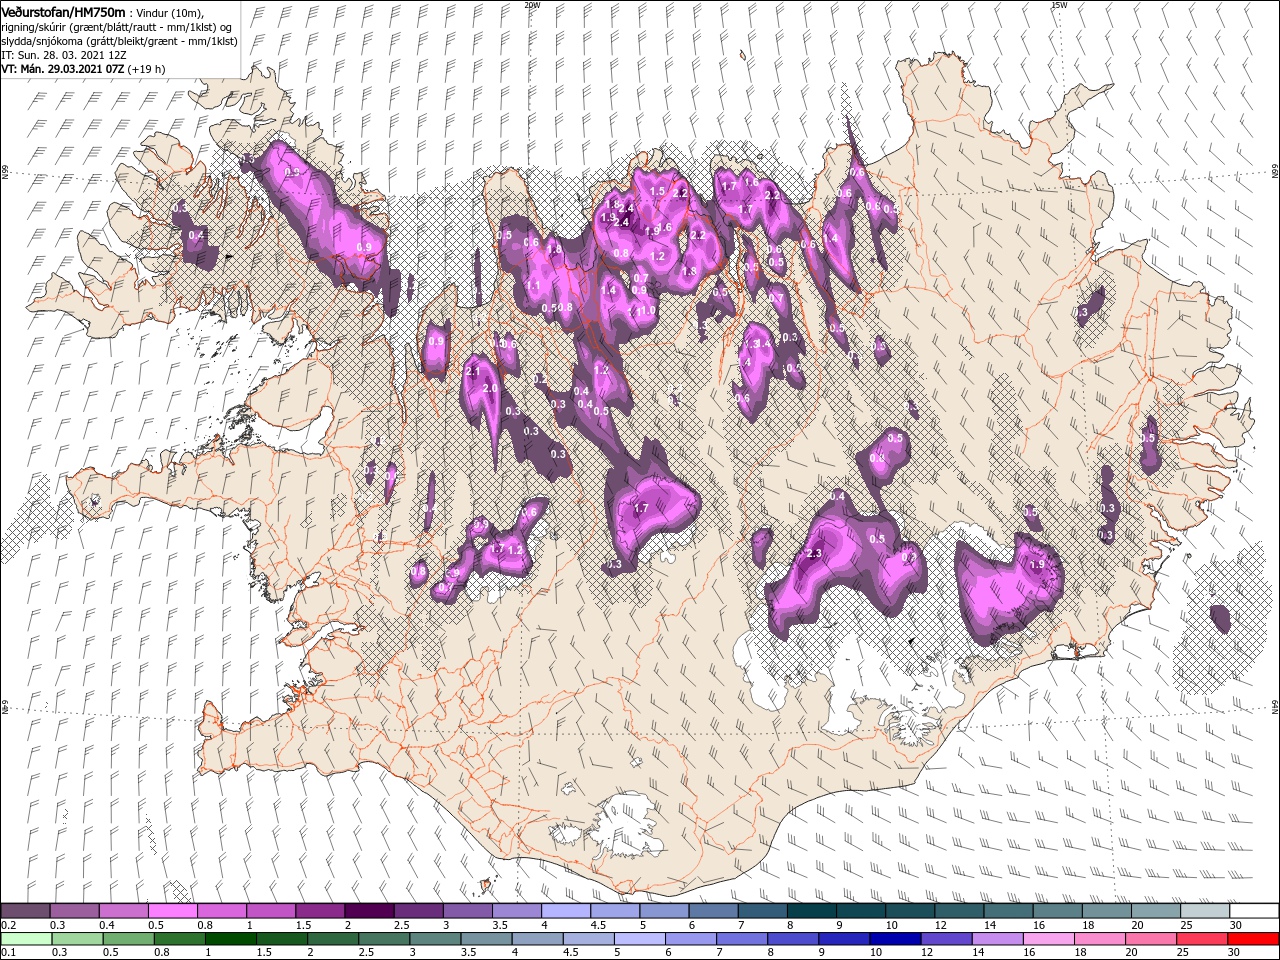
Task: Click the darkest purple 2–2.5 snow scale swatch
Action: [x=368, y=911]
